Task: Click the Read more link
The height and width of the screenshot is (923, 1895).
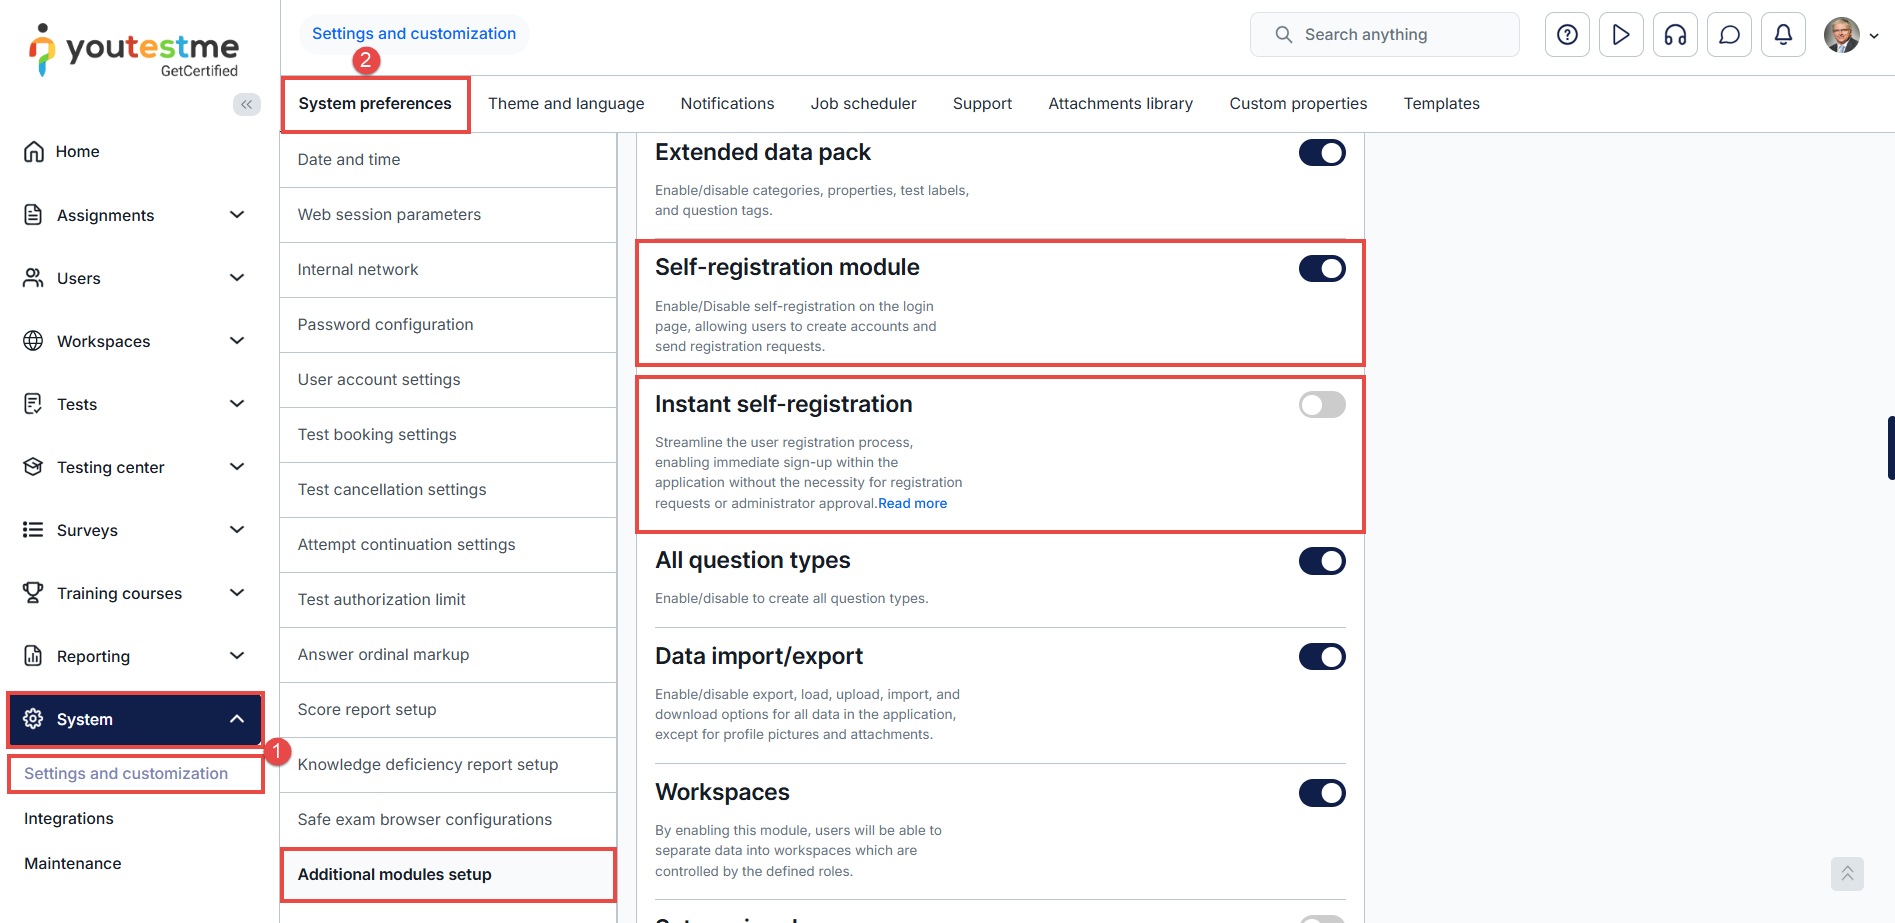Action: point(912,504)
